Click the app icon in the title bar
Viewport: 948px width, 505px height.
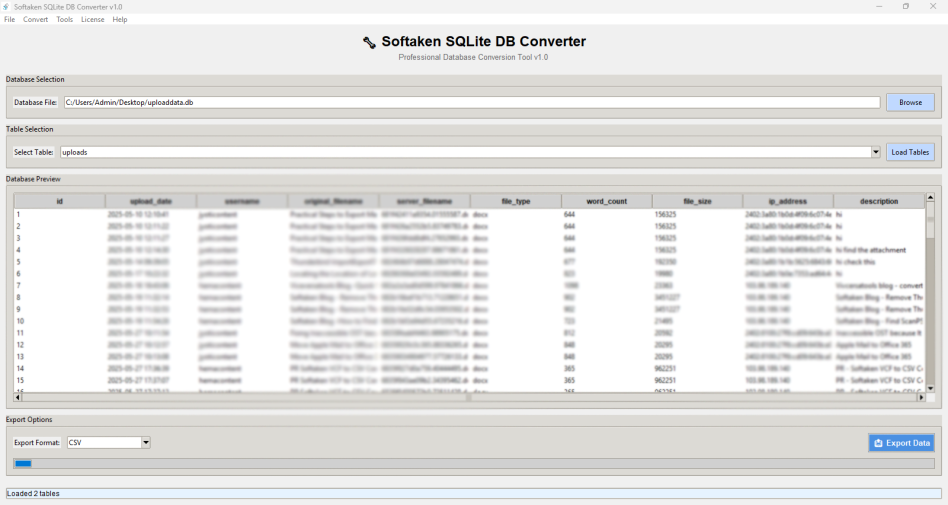coord(6,6)
